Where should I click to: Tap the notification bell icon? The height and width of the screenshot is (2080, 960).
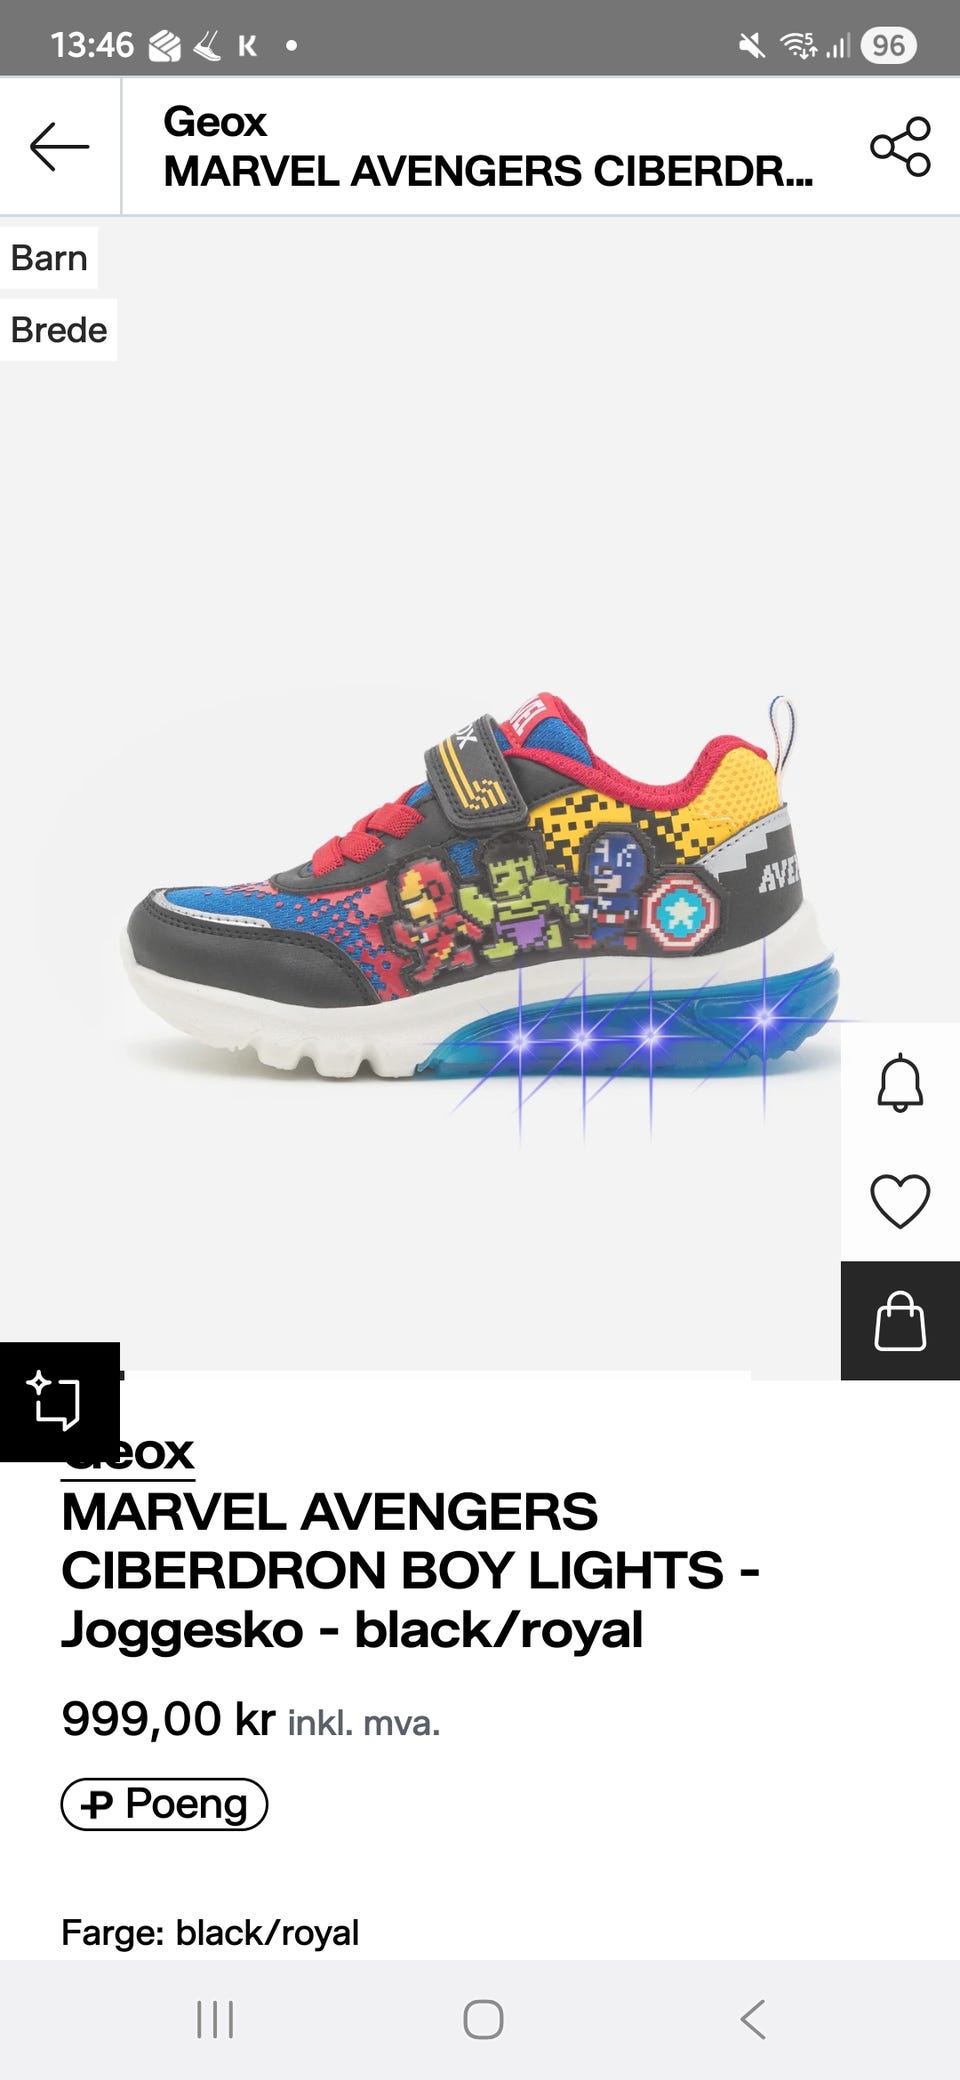[x=900, y=1082]
